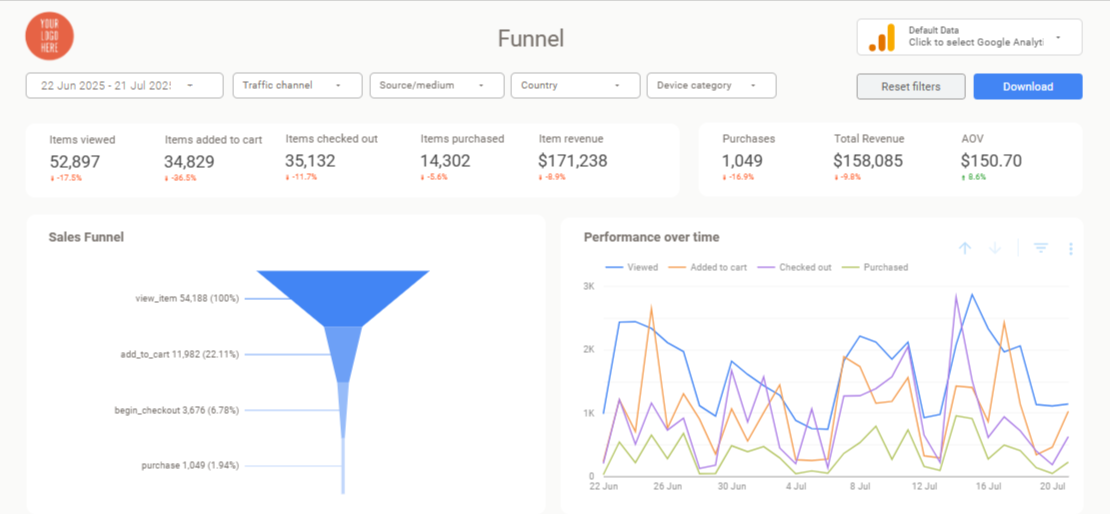Click the orange Your Logo Here icon
Image resolution: width=1110 pixels, height=514 pixels.
(50, 36)
